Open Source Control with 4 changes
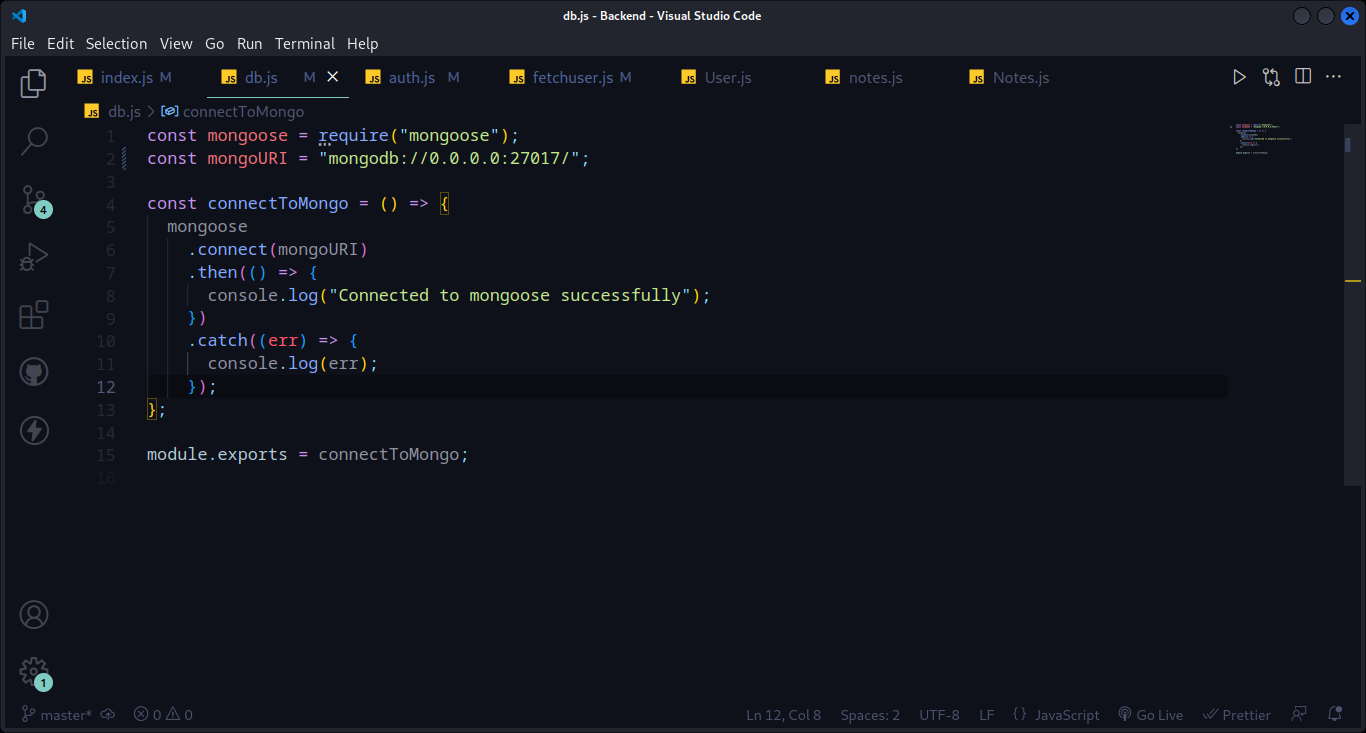Image resolution: width=1366 pixels, height=733 pixels. pyautogui.click(x=34, y=200)
